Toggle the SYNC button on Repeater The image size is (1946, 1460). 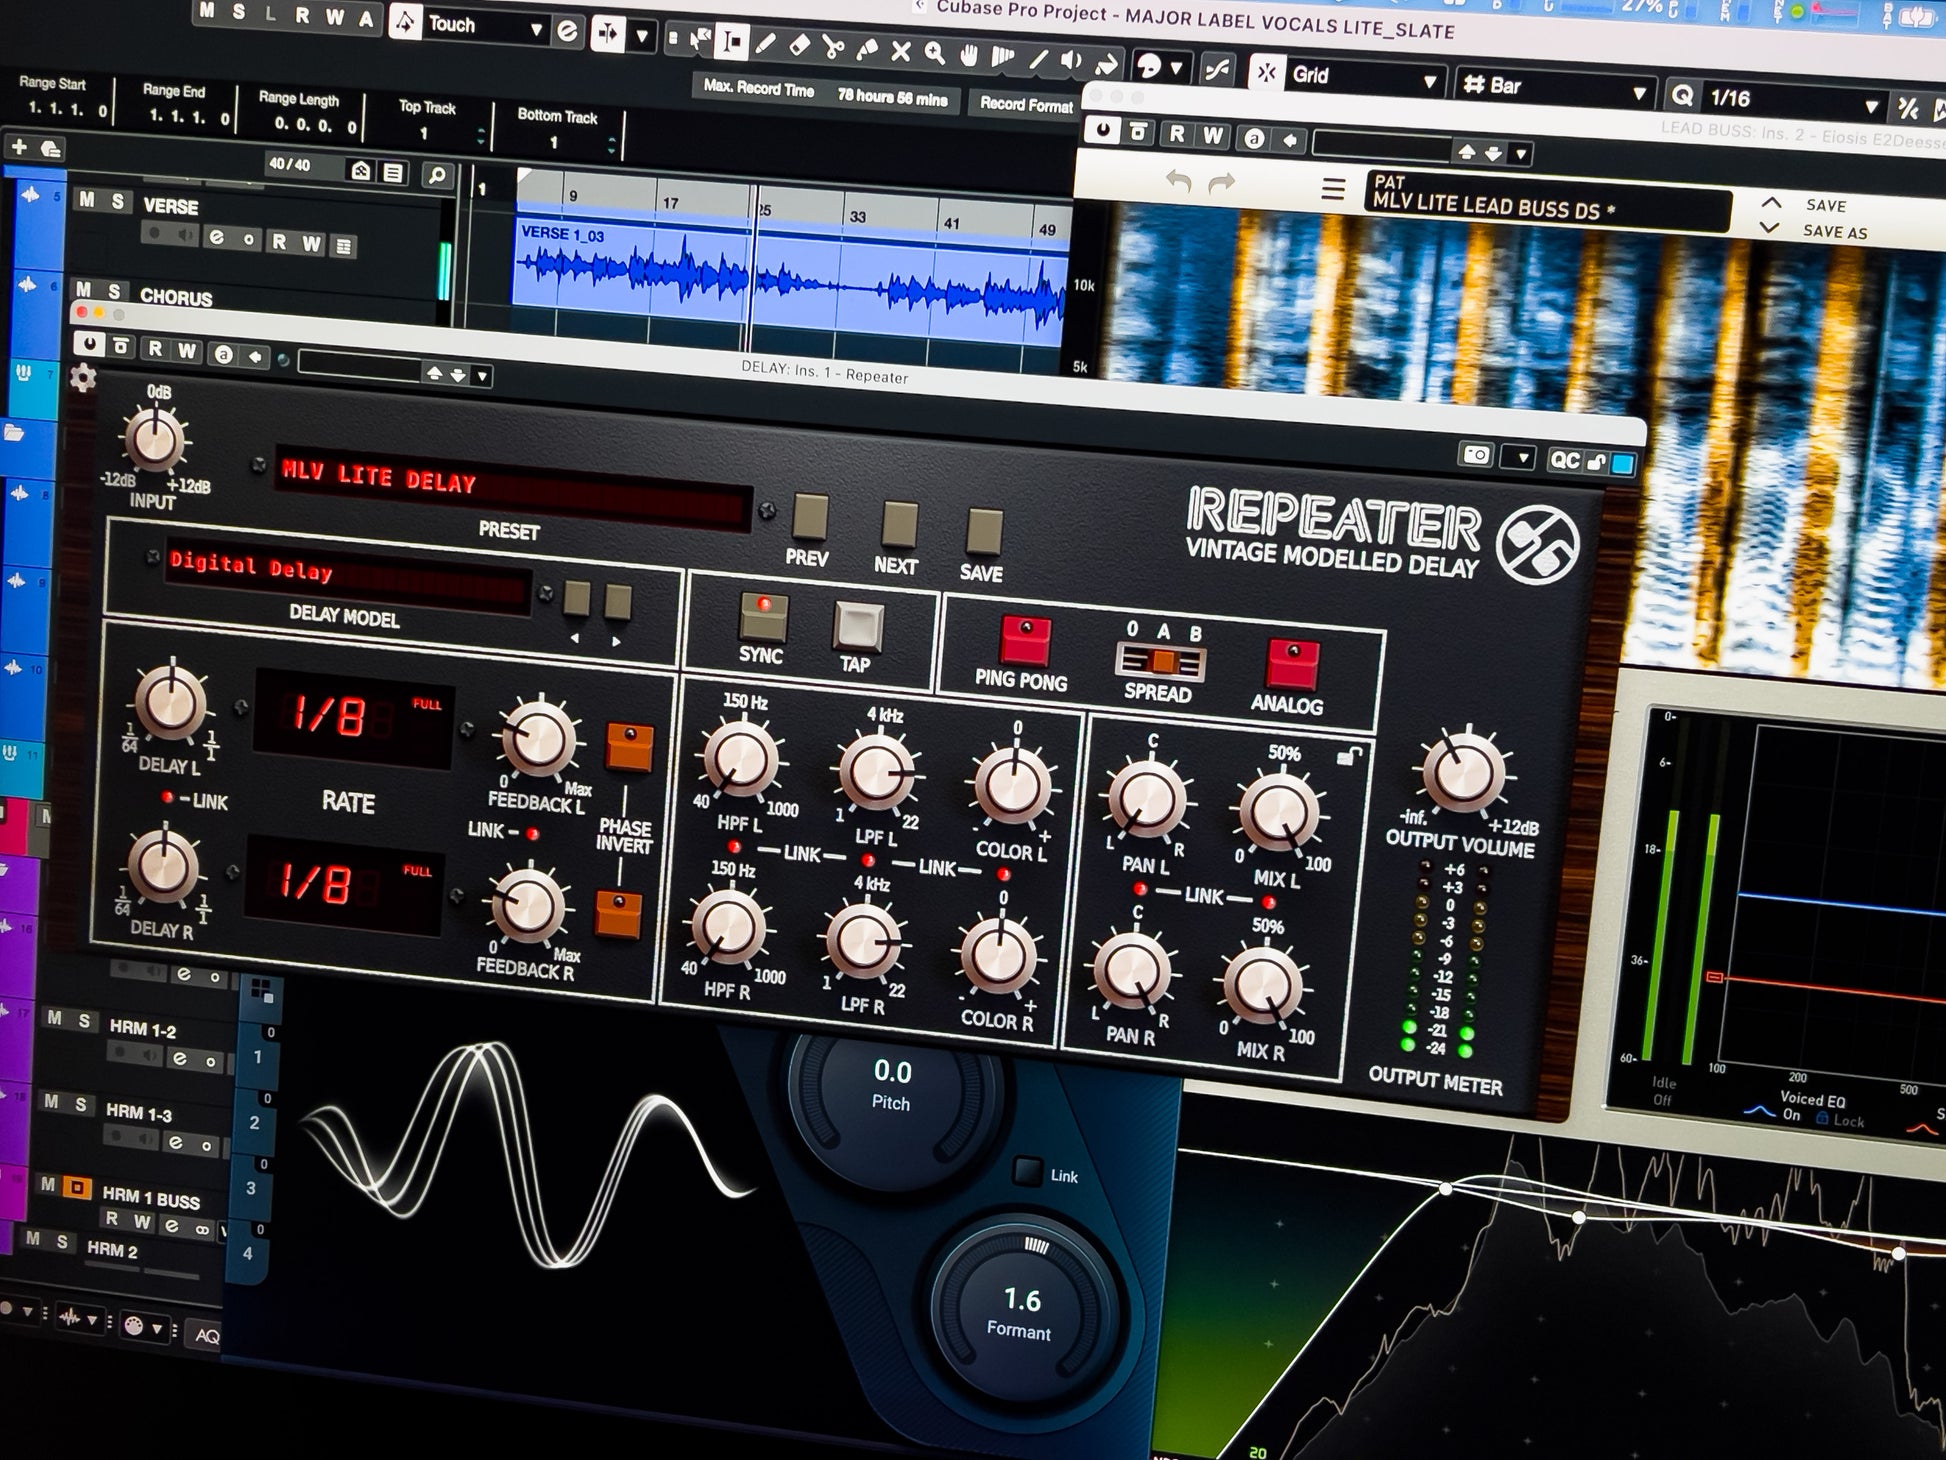point(763,618)
